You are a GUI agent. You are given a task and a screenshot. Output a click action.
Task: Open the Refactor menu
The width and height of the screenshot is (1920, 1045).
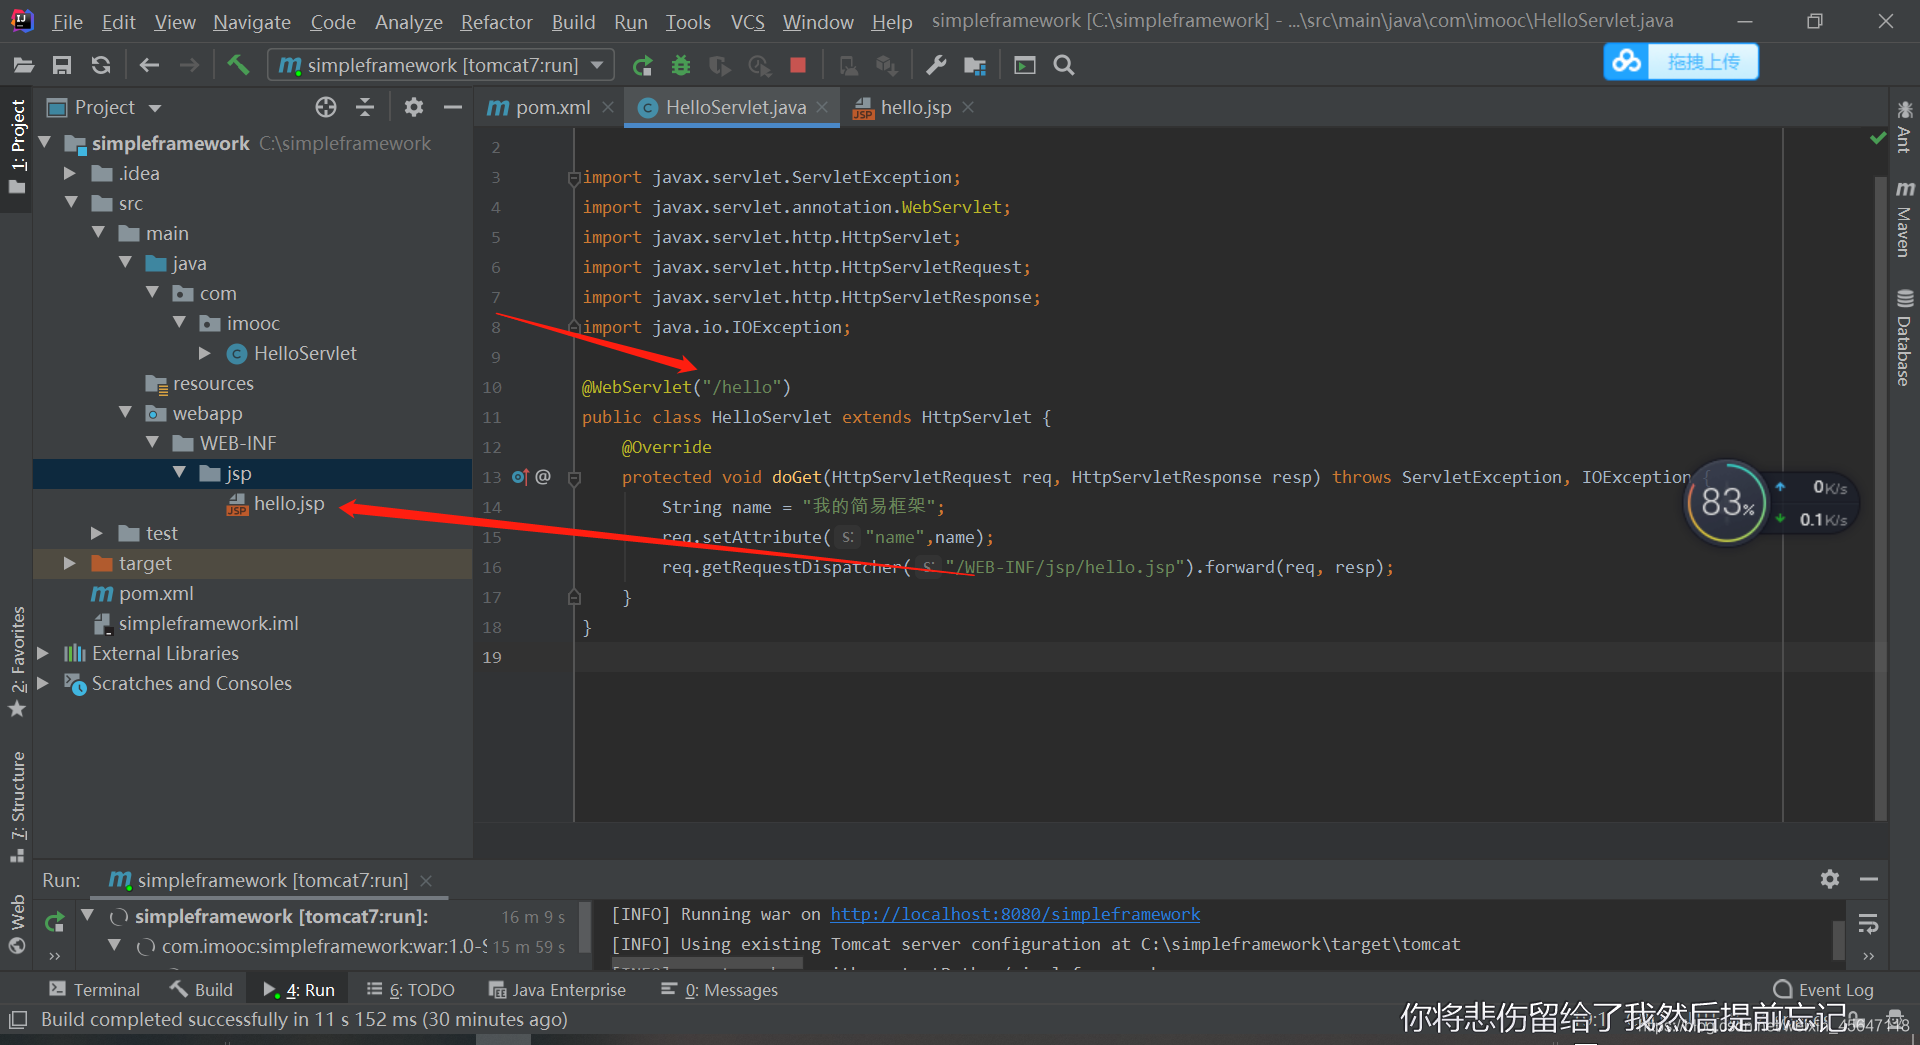coord(496,21)
